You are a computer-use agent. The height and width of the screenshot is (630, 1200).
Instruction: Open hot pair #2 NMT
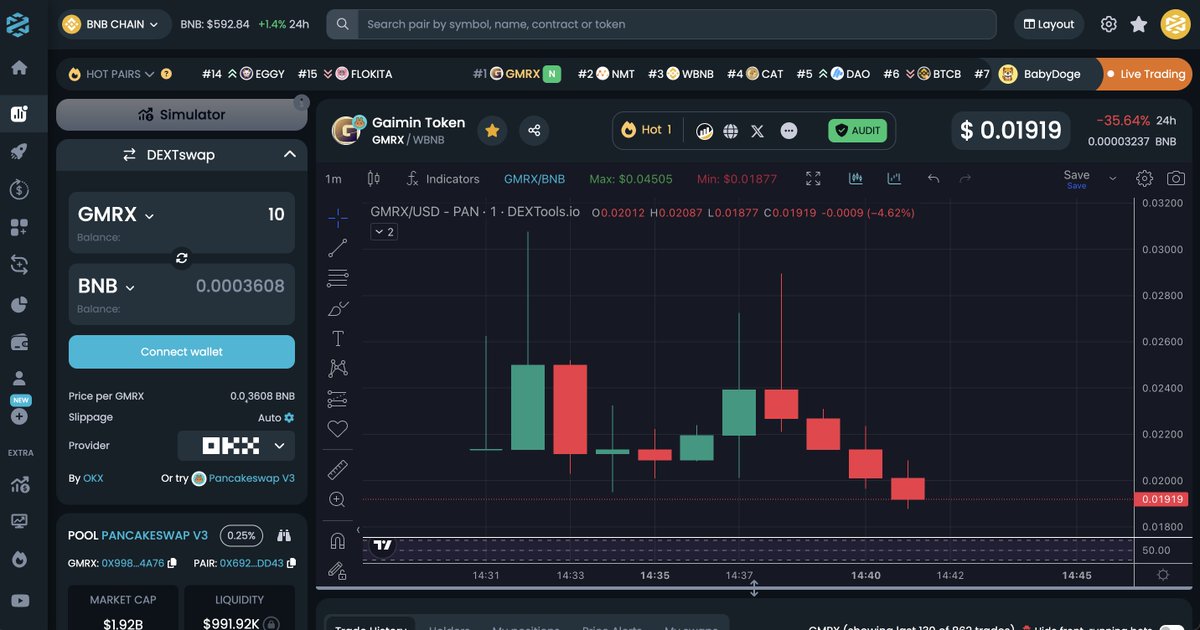click(x=606, y=74)
